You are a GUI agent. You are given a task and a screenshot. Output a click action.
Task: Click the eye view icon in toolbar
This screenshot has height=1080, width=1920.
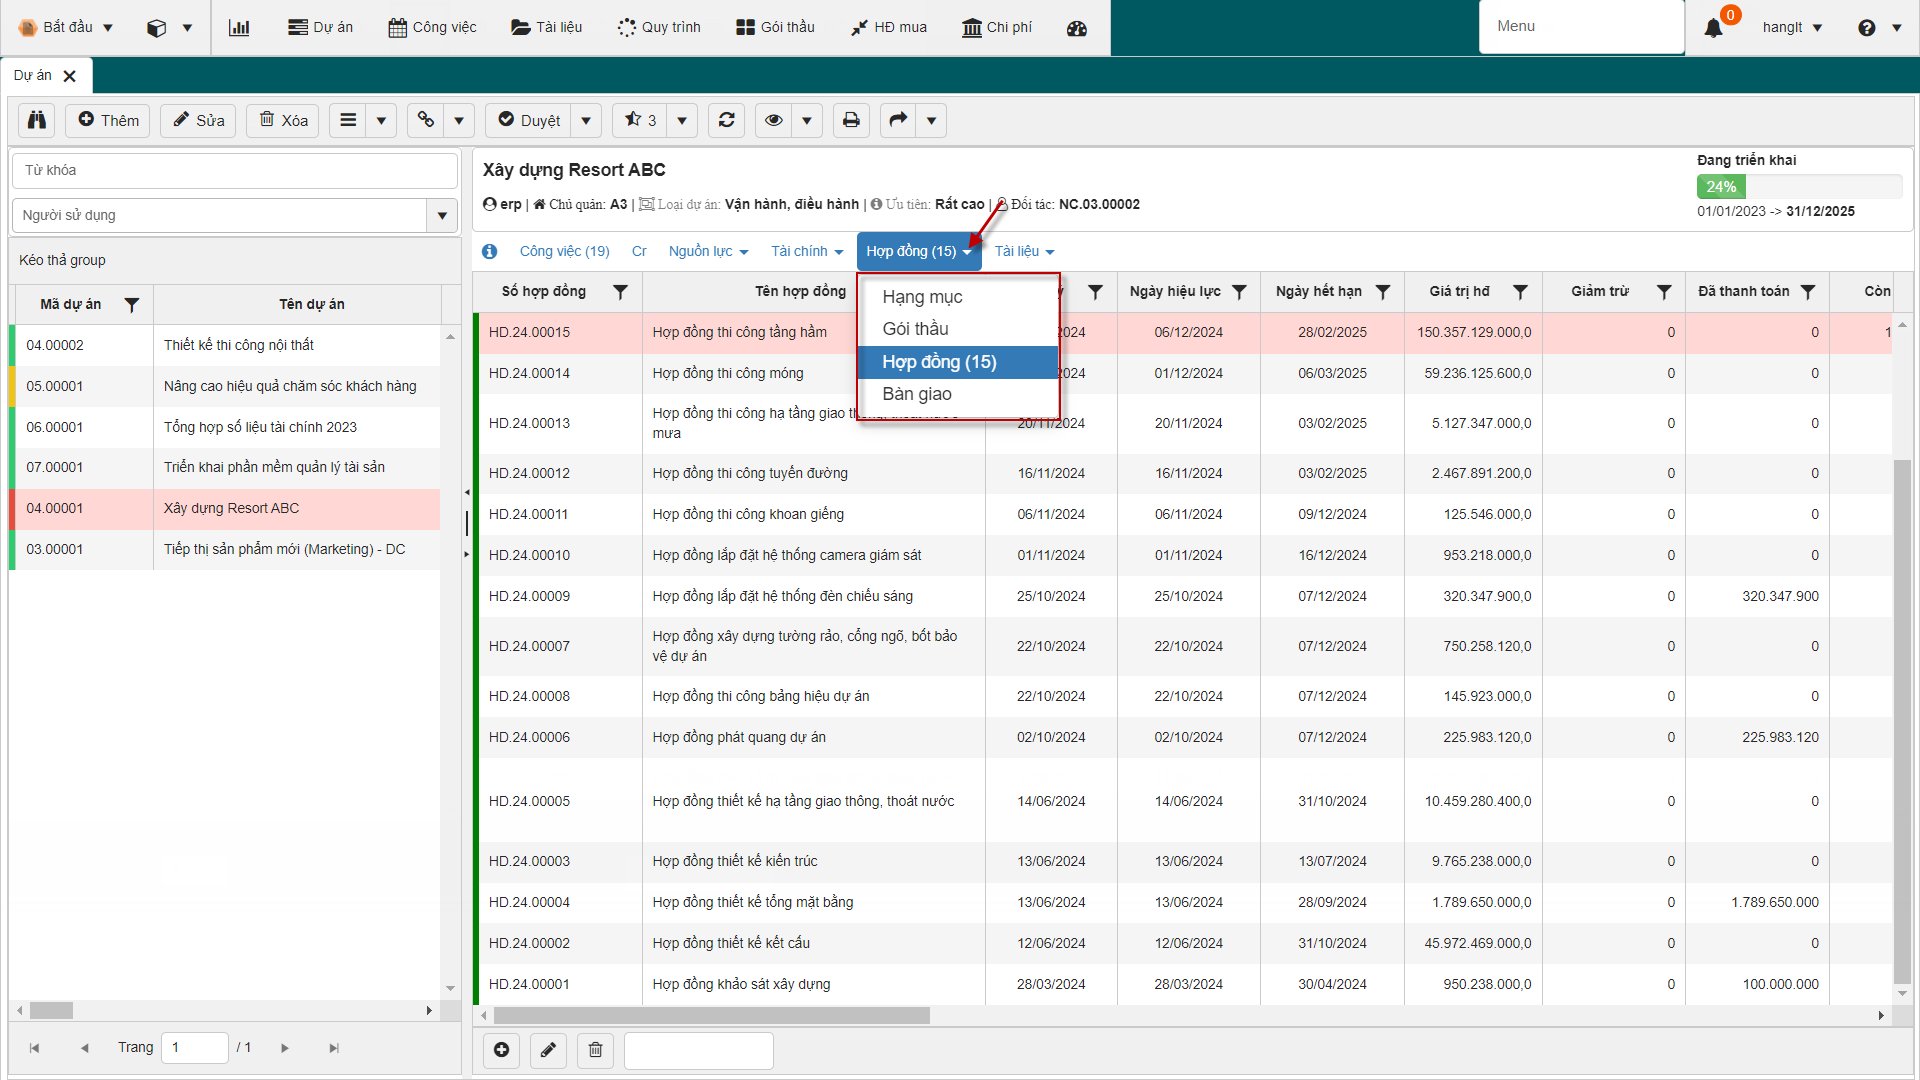tap(773, 120)
